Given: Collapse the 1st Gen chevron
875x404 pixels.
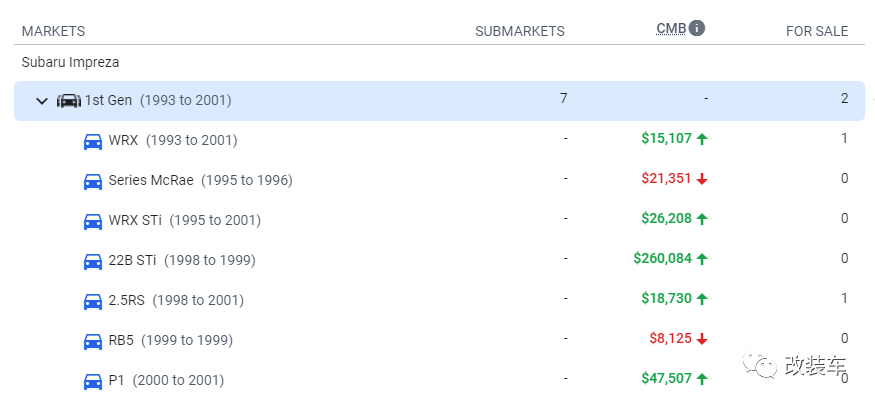Looking at the screenshot, I should 42,101.
